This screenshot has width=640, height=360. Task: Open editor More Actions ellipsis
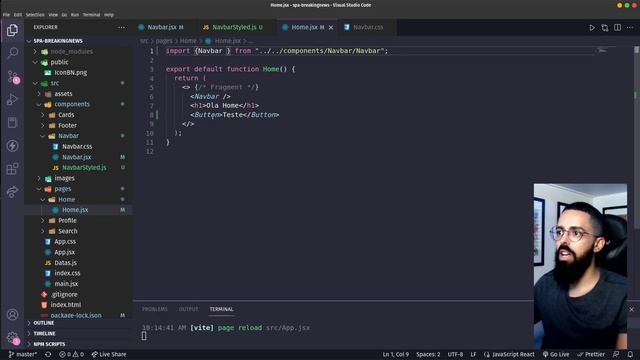pos(630,27)
